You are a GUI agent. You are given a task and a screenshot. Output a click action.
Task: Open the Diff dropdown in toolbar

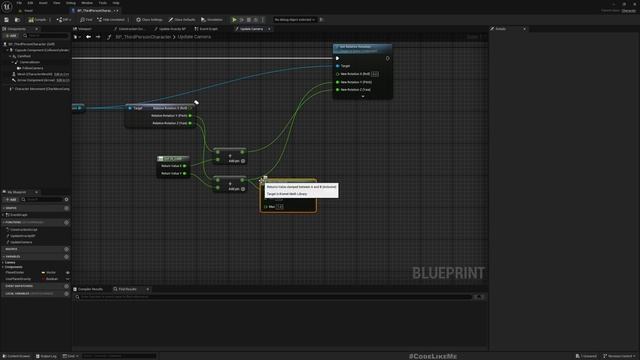pyautogui.click(x=64, y=20)
